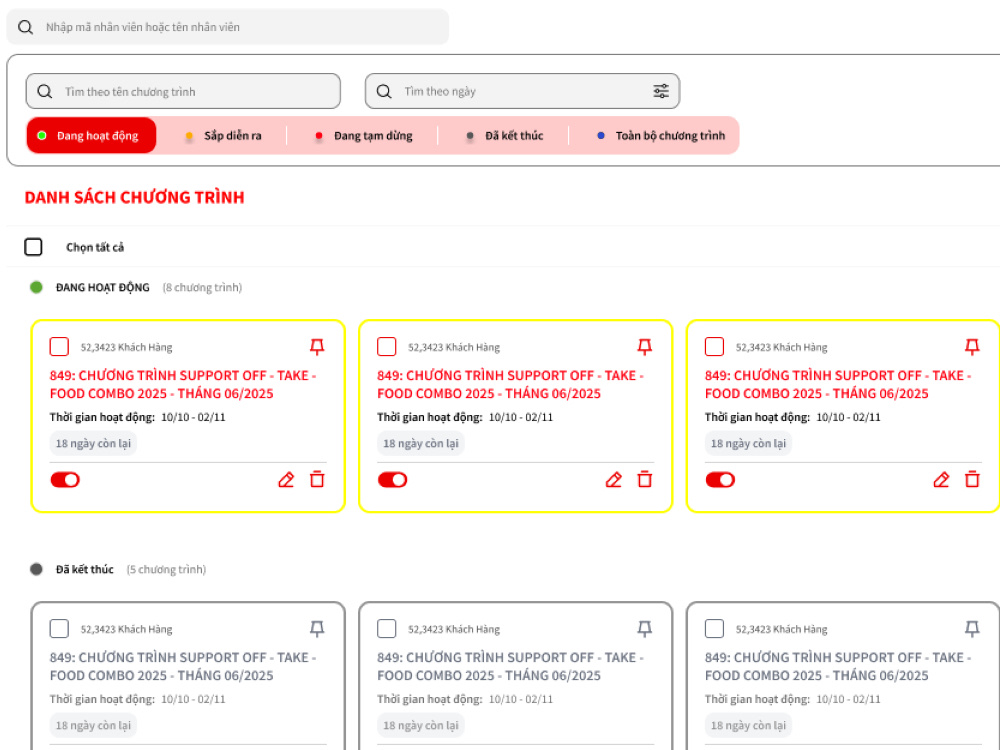The height and width of the screenshot is (750, 1000).
Task: Select the 'Đang tạm dừng' filter tab
Action: [x=364, y=135]
